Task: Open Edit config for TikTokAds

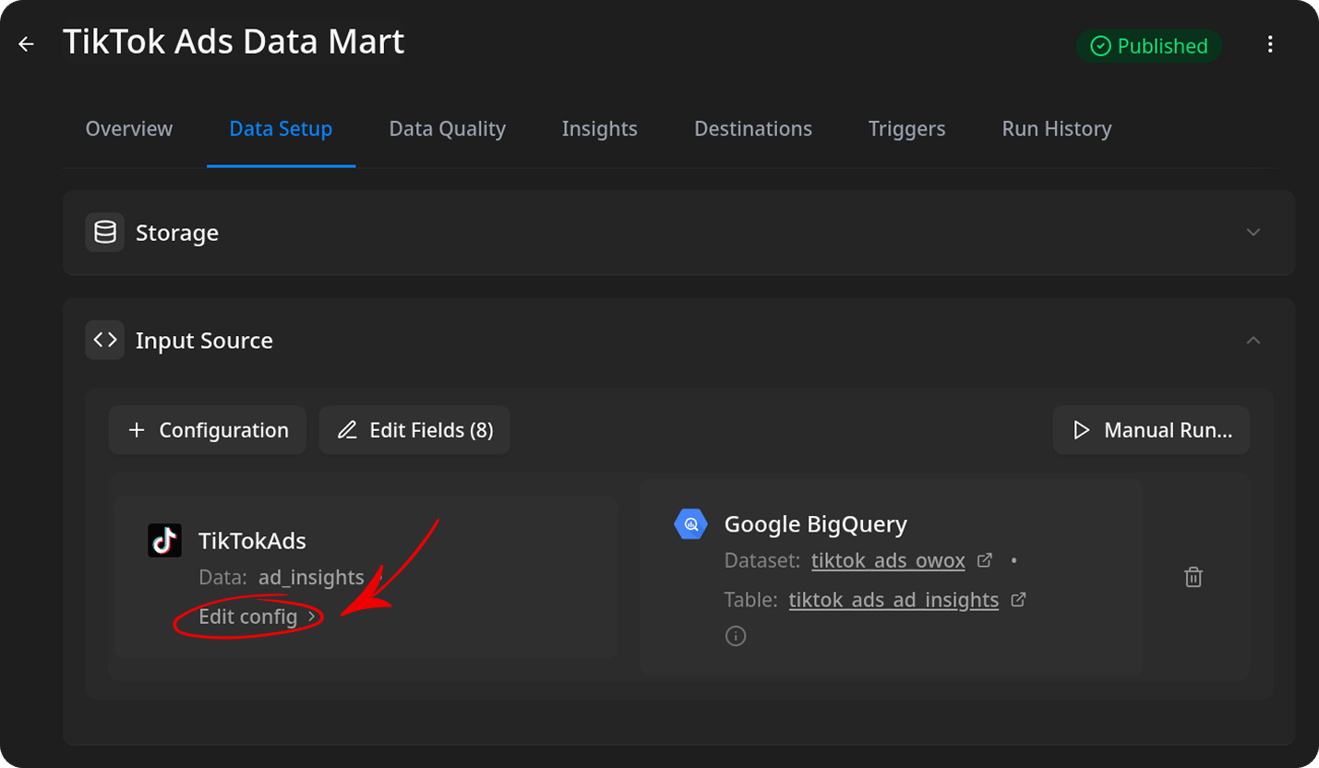Action: (257, 617)
